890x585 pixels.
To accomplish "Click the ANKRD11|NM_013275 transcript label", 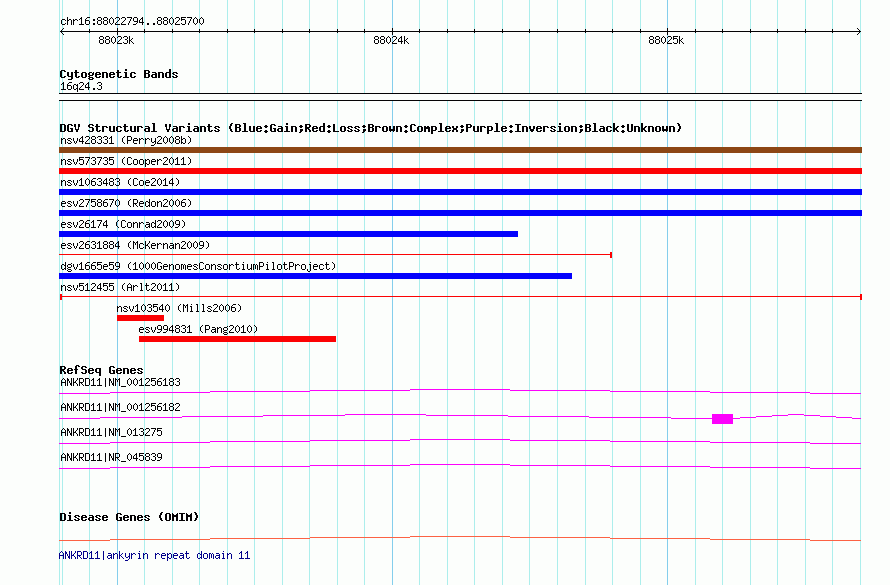I will [111, 432].
